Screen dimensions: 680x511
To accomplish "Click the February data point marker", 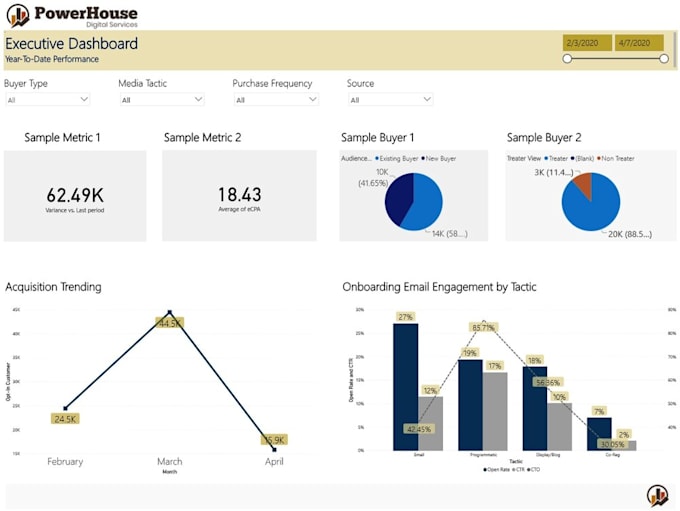I will [65, 408].
